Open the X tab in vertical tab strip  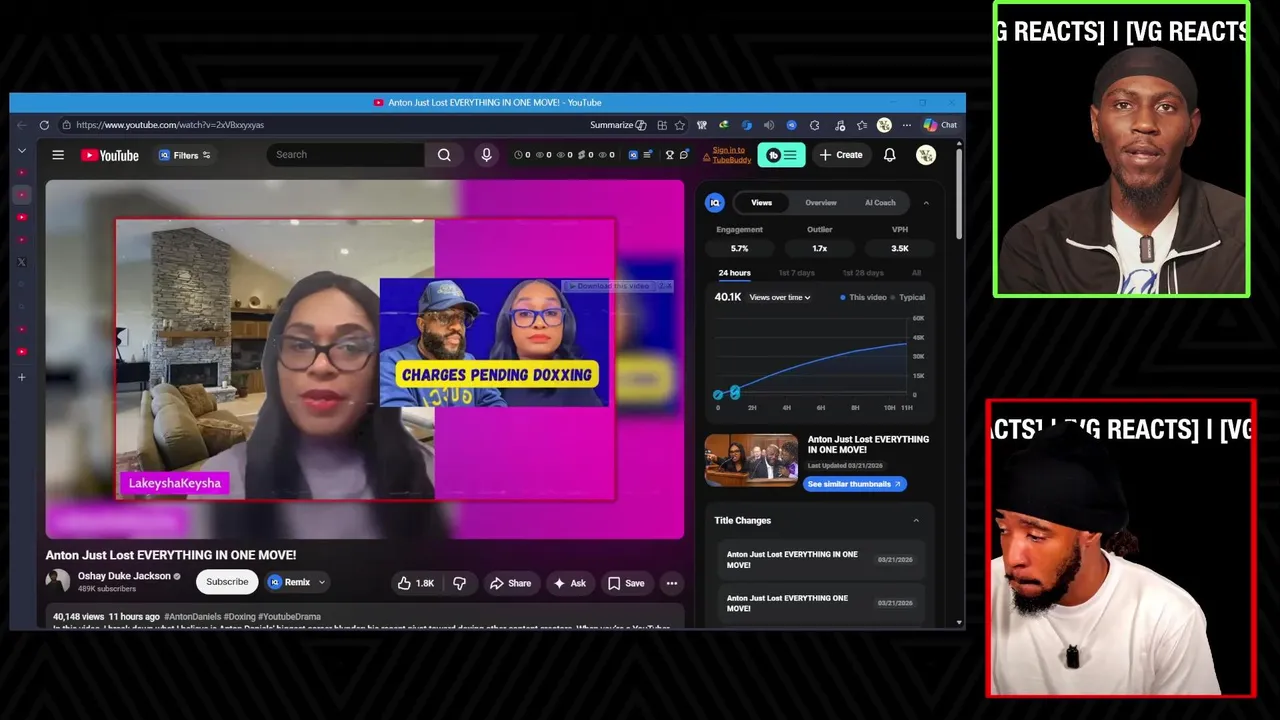pyautogui.click(x=22, y=262)
